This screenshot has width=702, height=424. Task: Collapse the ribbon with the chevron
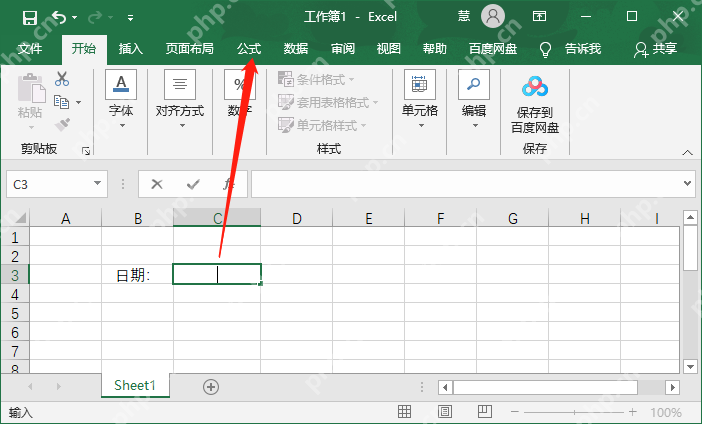tap(687, 153)
